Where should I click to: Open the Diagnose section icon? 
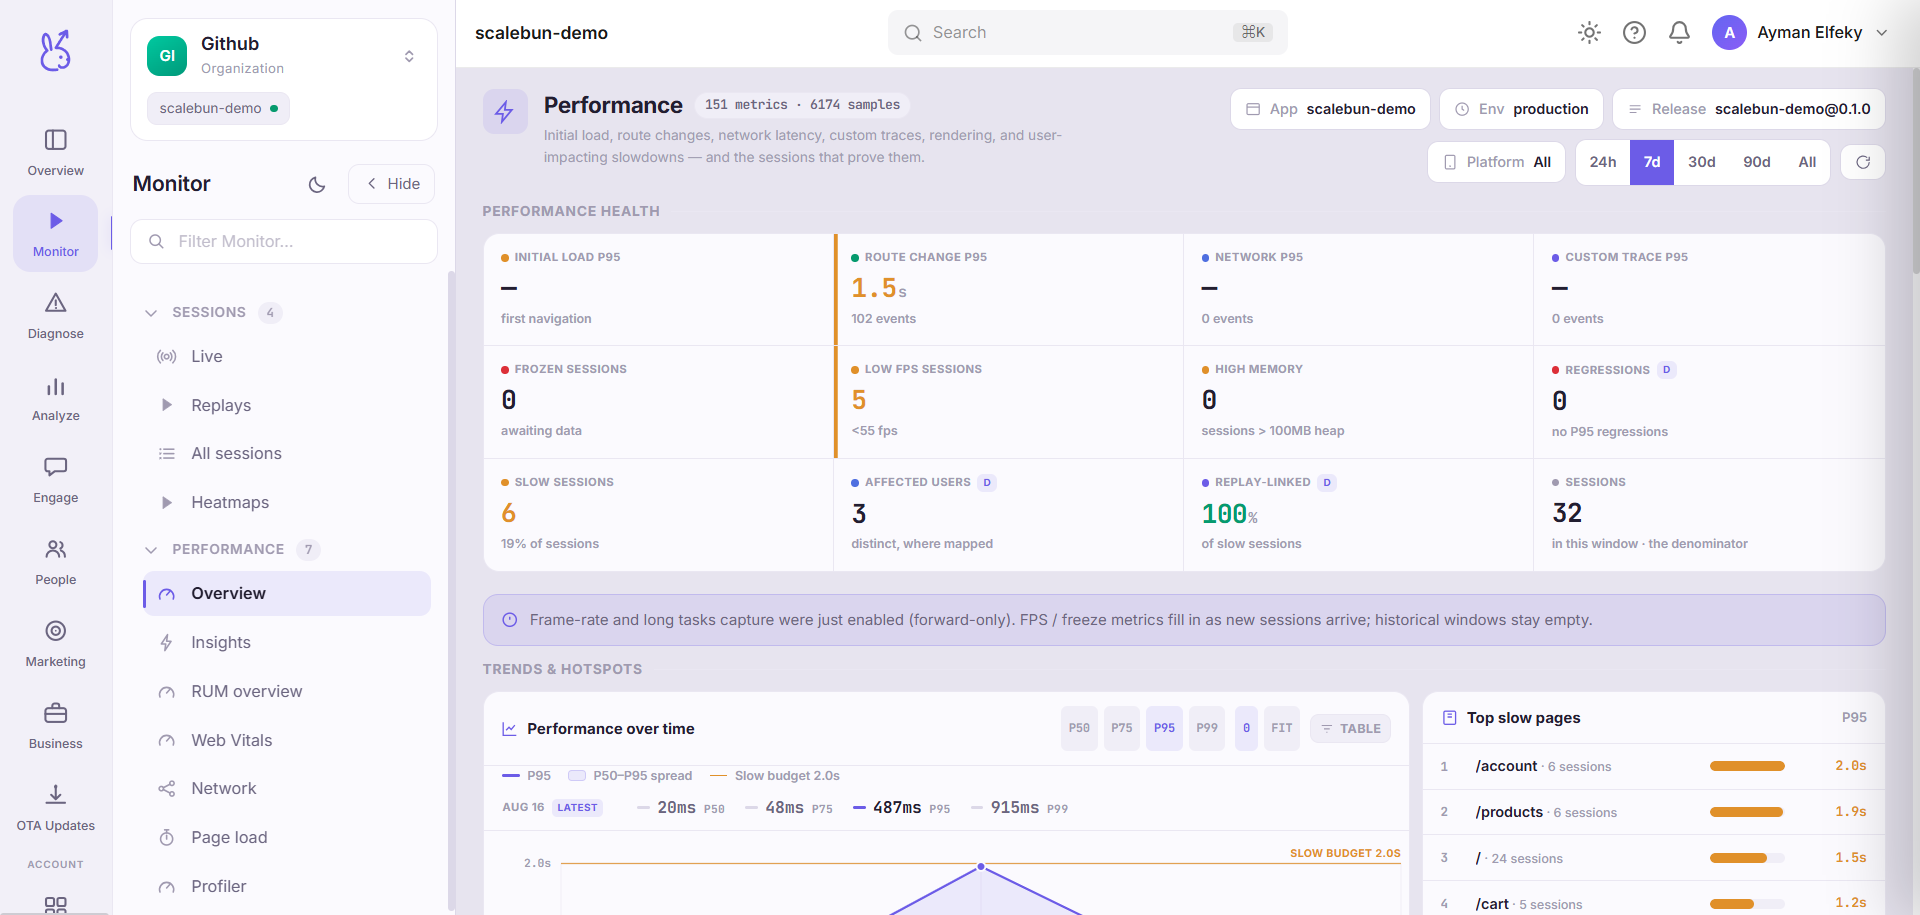56,315
